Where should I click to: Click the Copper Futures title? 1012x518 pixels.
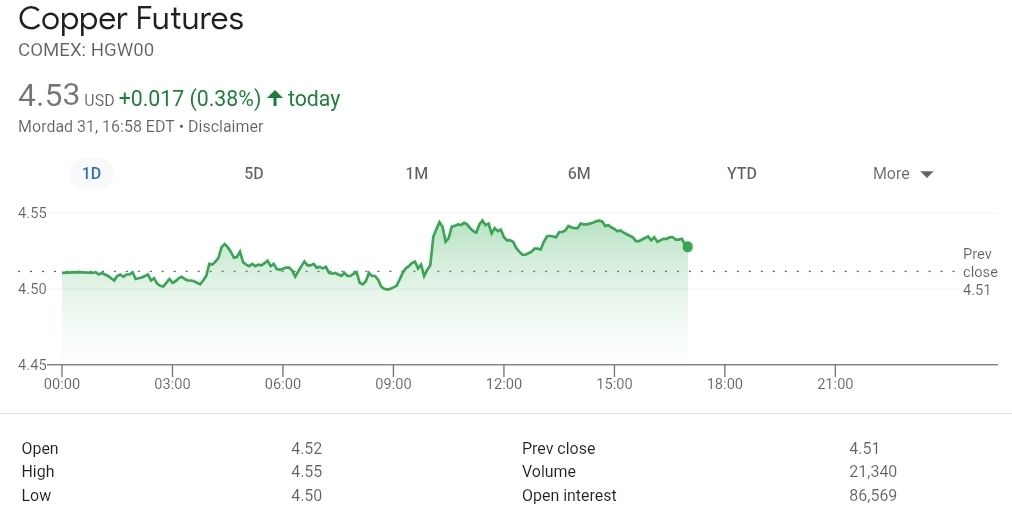(x=131, y=19)
